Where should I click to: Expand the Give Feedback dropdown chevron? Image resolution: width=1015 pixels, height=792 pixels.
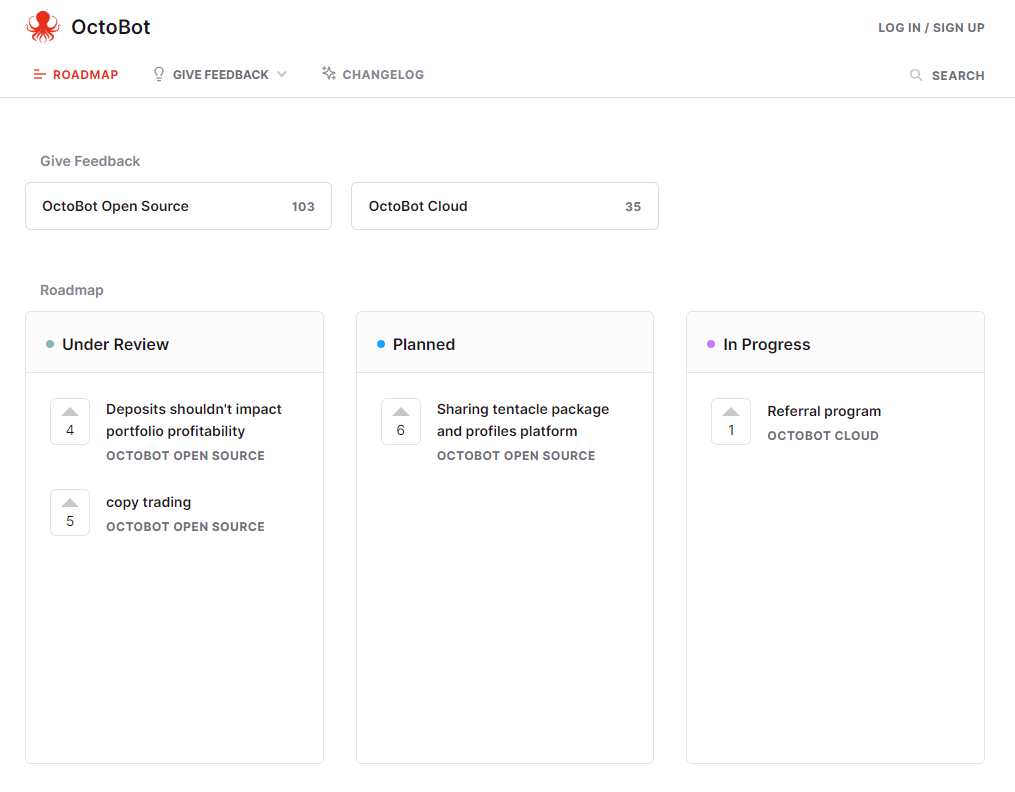(282, 74)
